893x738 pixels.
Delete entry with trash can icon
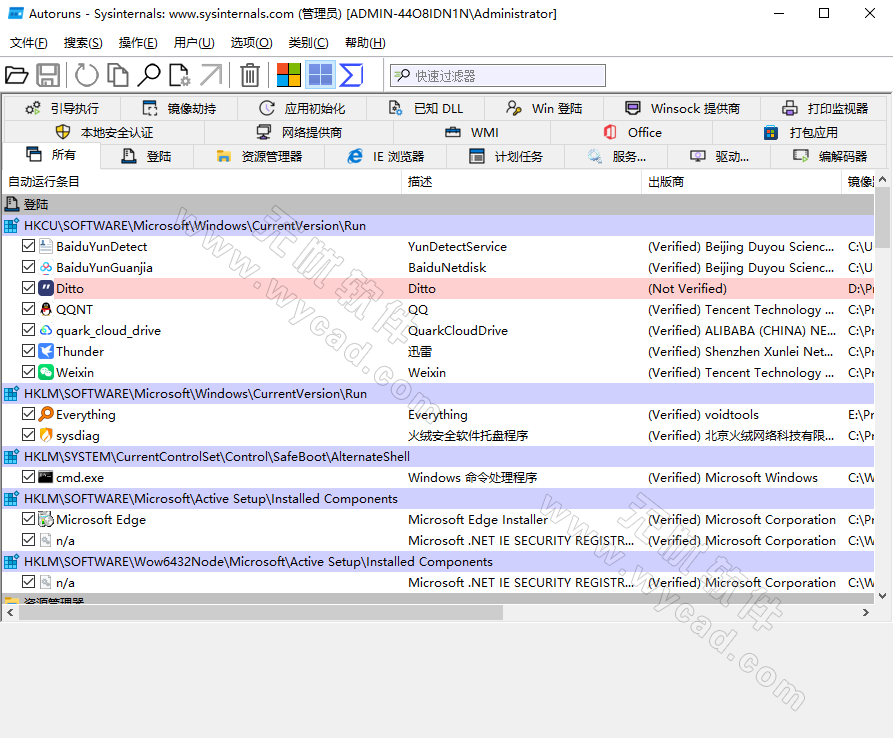249,75
